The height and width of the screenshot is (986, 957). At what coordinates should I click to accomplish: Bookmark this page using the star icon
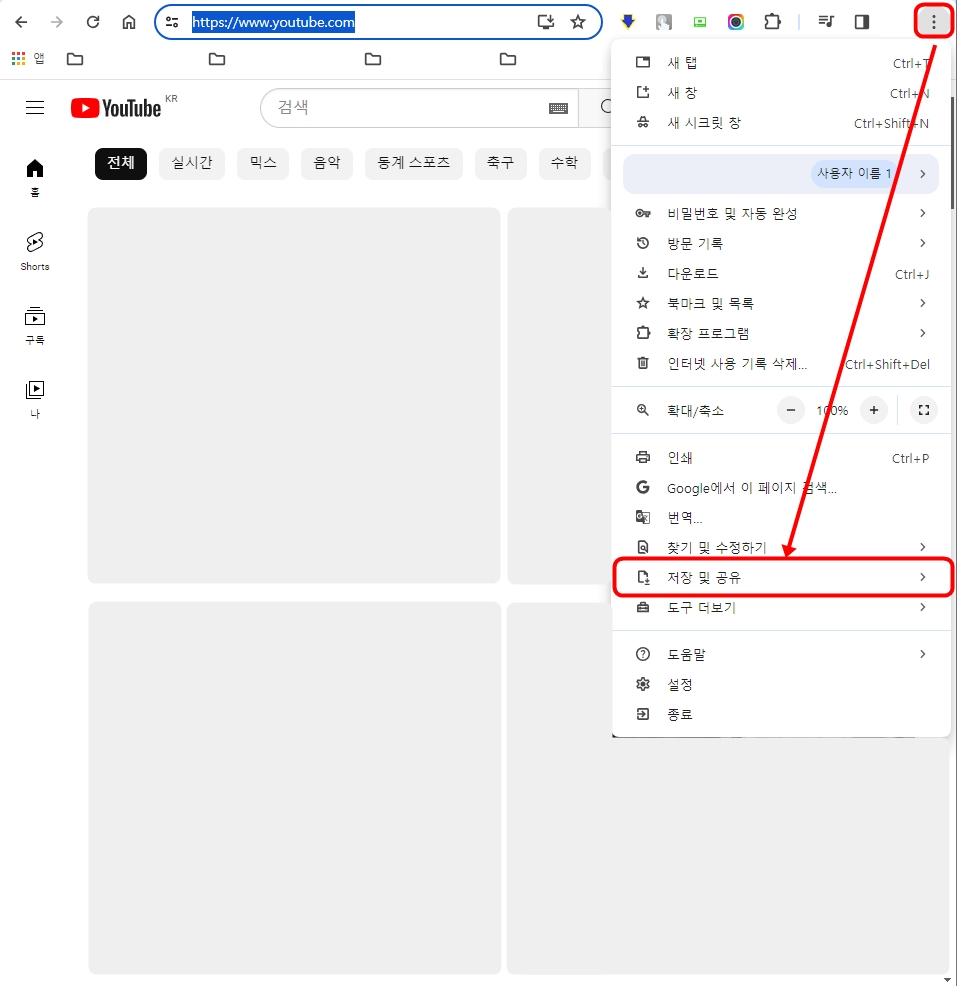pyautogui.click(x=578, y=21)
